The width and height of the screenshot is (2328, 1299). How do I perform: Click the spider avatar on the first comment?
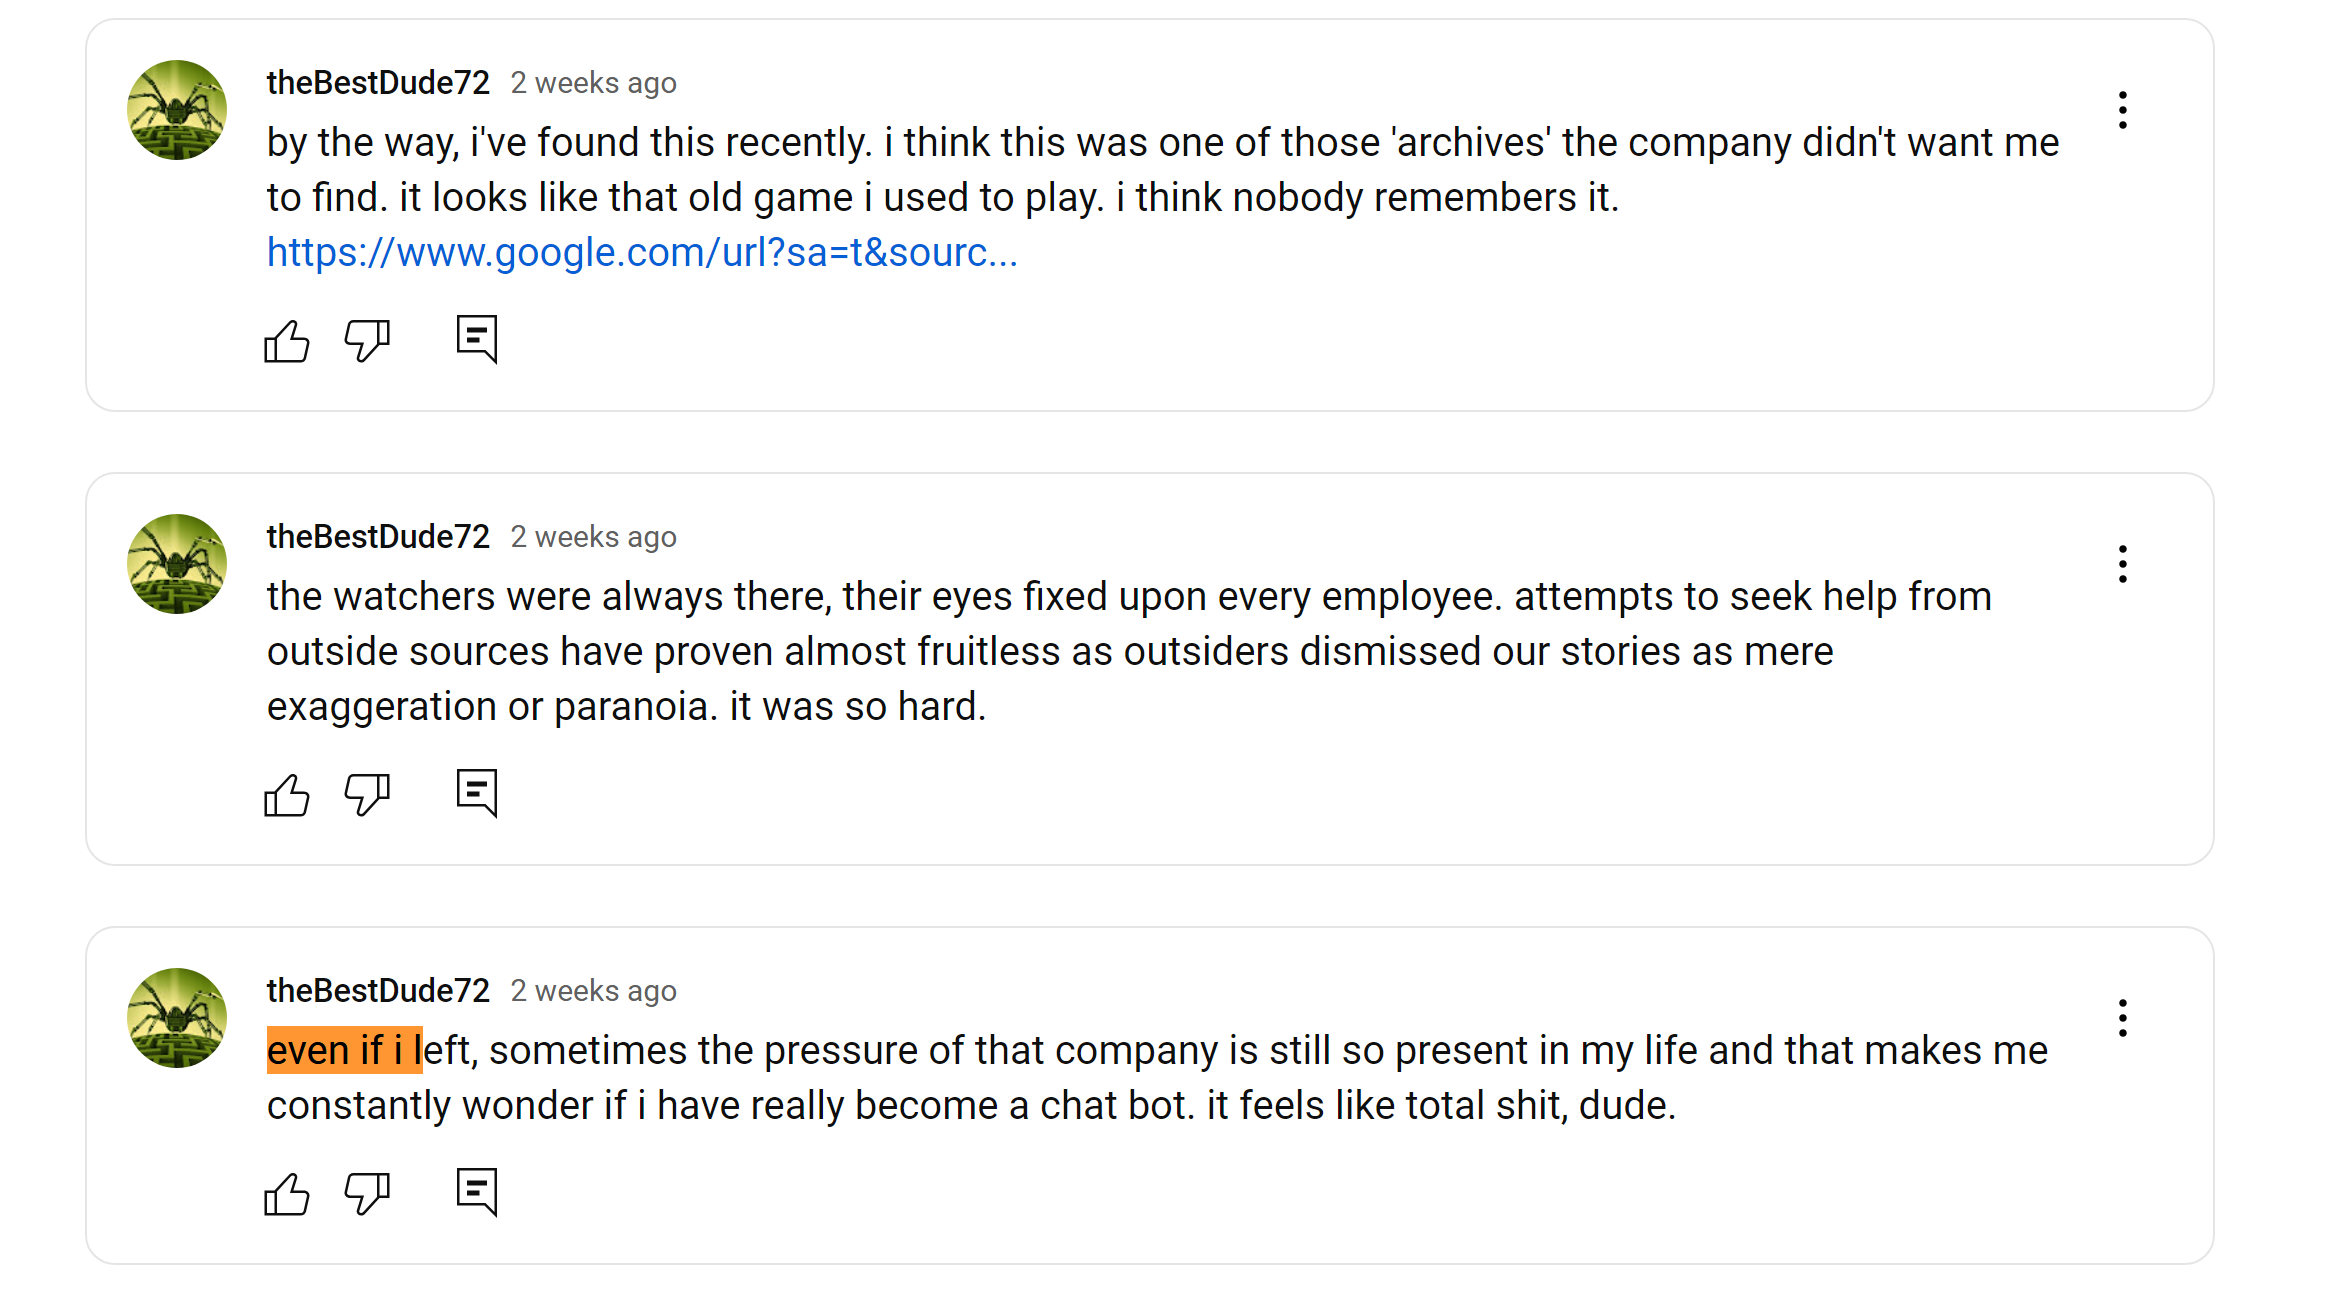(177, 110)
